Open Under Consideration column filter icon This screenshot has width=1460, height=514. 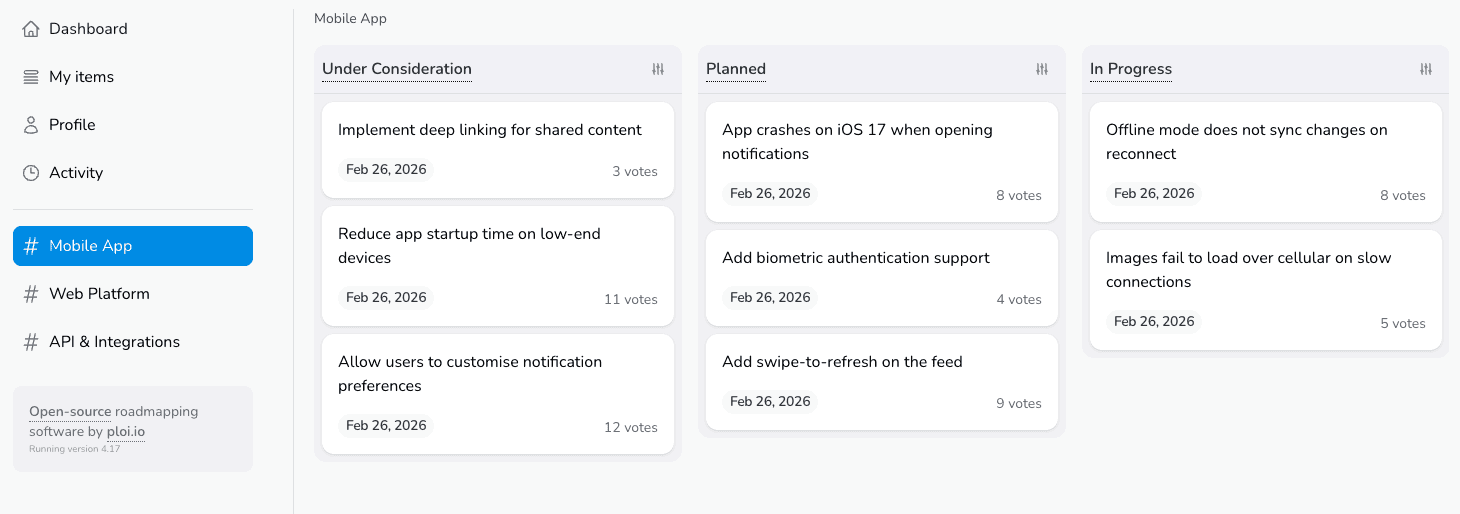[658, 69]
